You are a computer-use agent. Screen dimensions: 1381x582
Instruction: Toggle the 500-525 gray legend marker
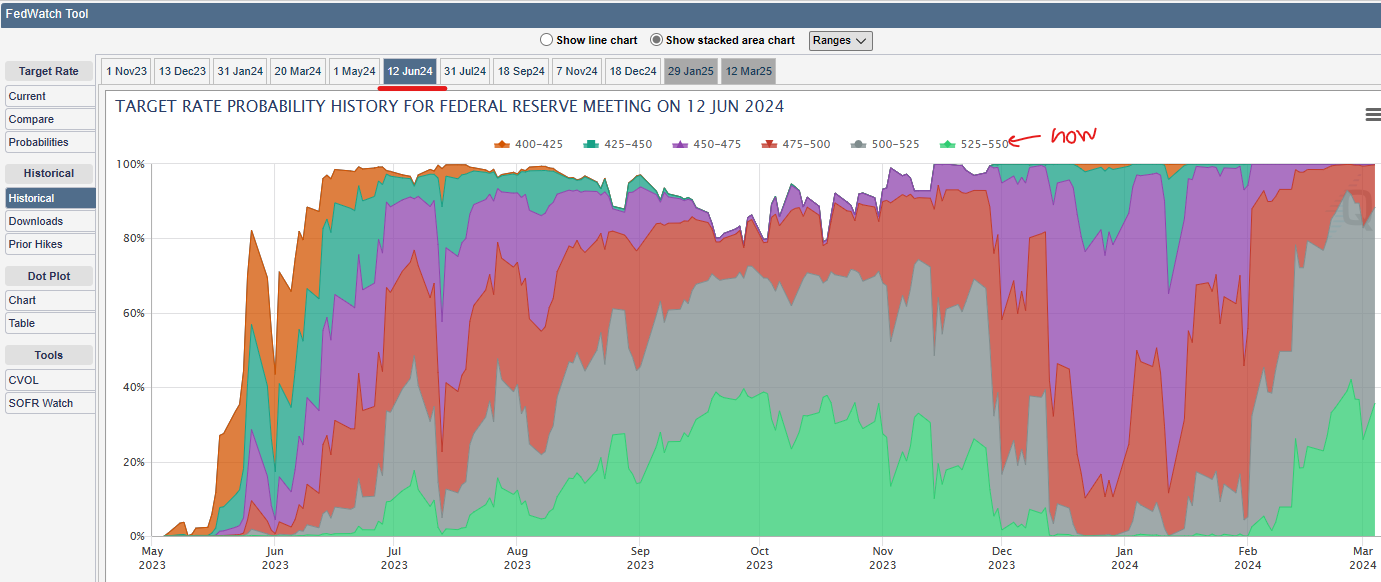[x=859, y=144]
